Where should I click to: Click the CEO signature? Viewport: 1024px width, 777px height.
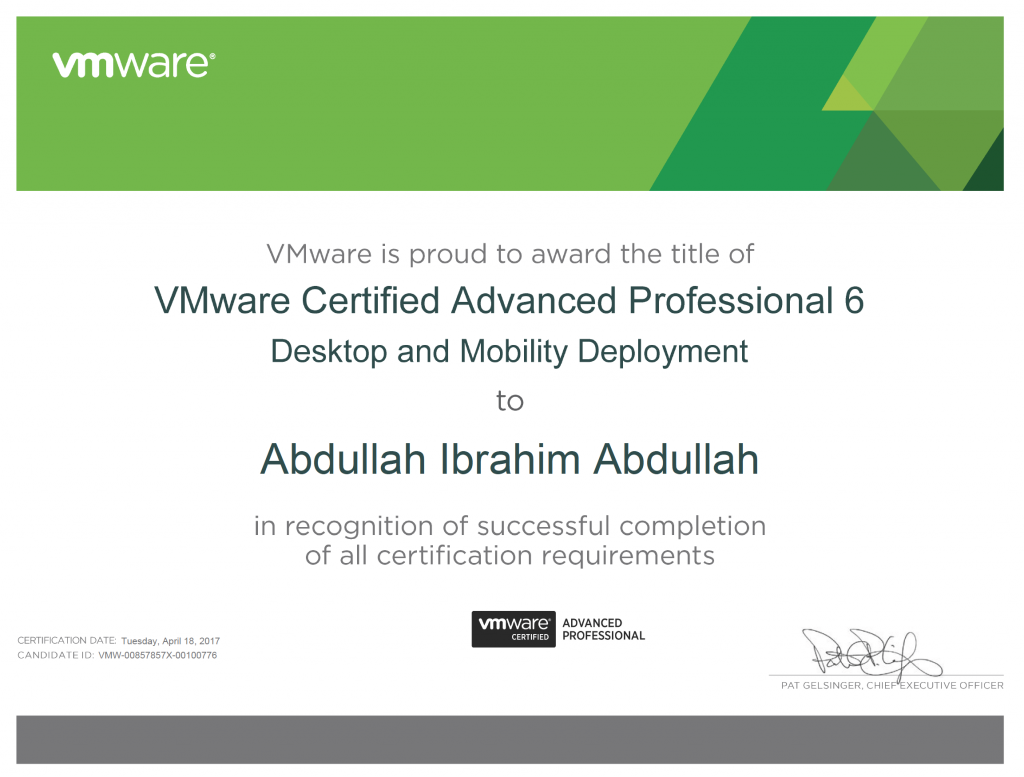[872, 655]
